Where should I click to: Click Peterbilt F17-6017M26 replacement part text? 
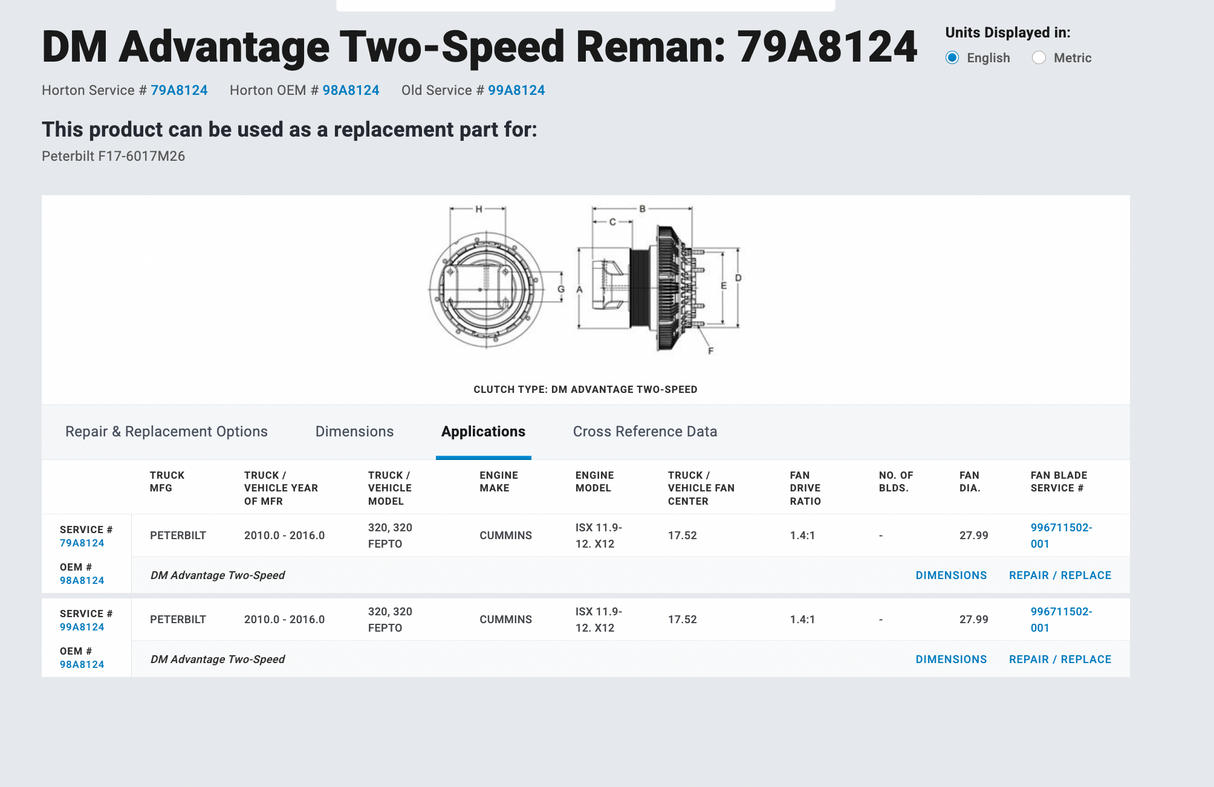point(113,156)
